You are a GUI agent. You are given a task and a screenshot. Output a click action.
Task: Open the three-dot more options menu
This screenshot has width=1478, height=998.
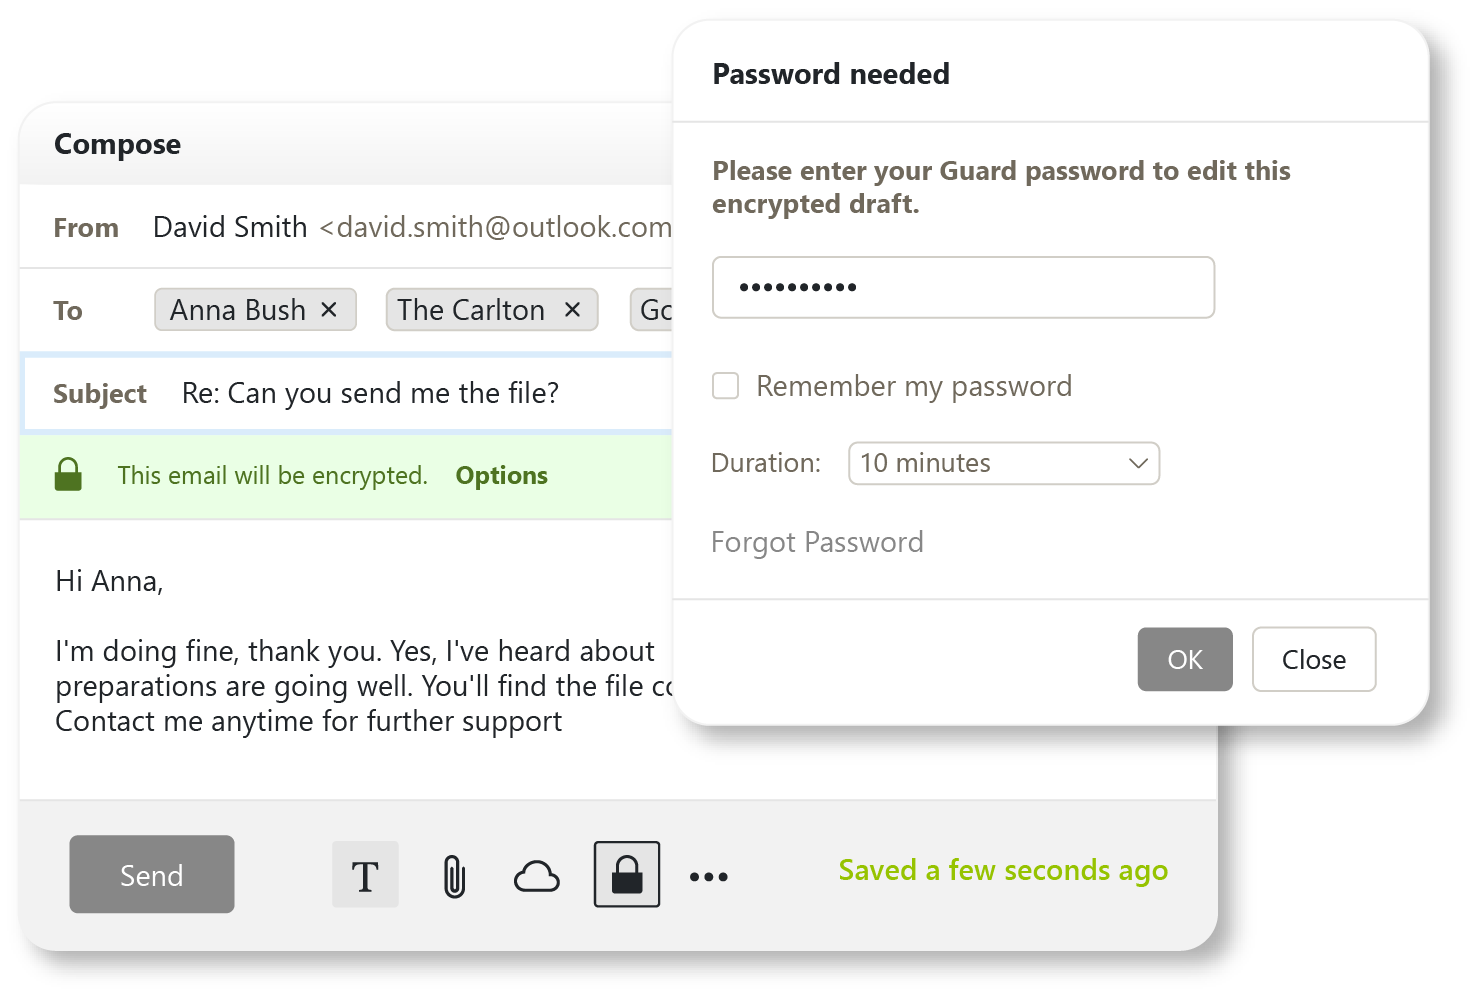pyautogui.click(x=708, y=877)
